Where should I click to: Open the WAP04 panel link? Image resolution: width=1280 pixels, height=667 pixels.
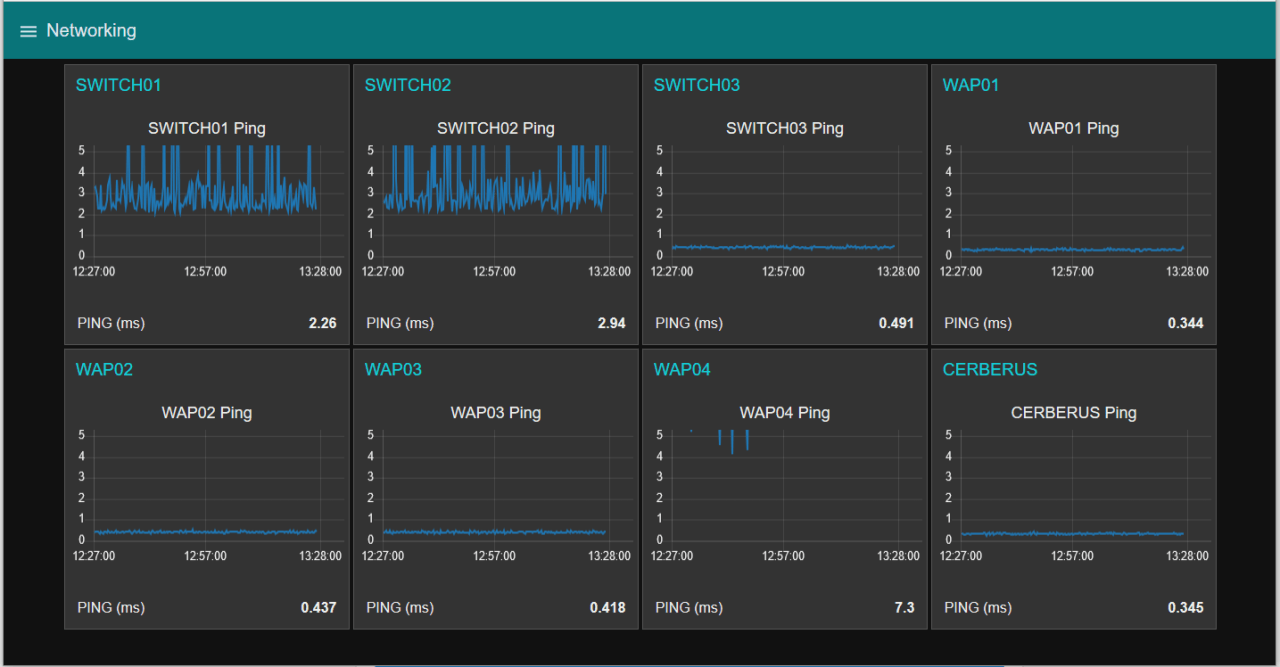(x=682, y=369)
